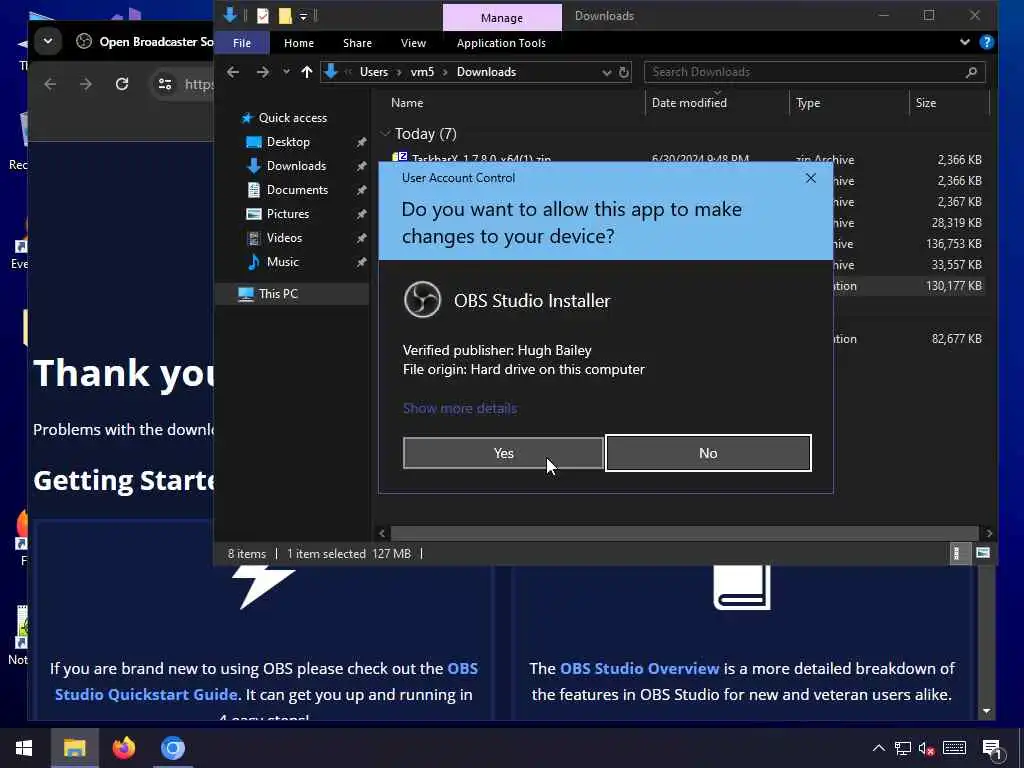This screenshot has height=768, width=1024.
Task: Sort by the Type column header
Action: click(x=808, y=103)
